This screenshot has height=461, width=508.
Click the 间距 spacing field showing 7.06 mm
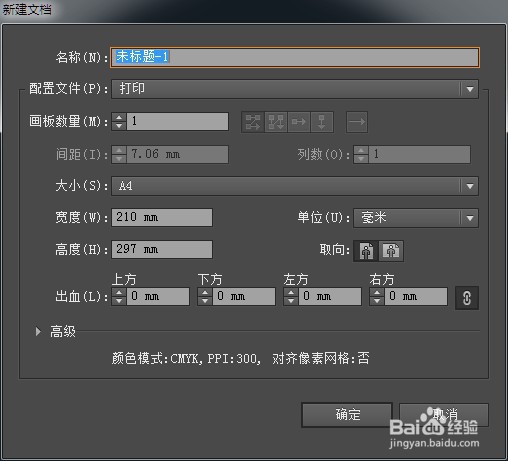(x=178, y=154)
